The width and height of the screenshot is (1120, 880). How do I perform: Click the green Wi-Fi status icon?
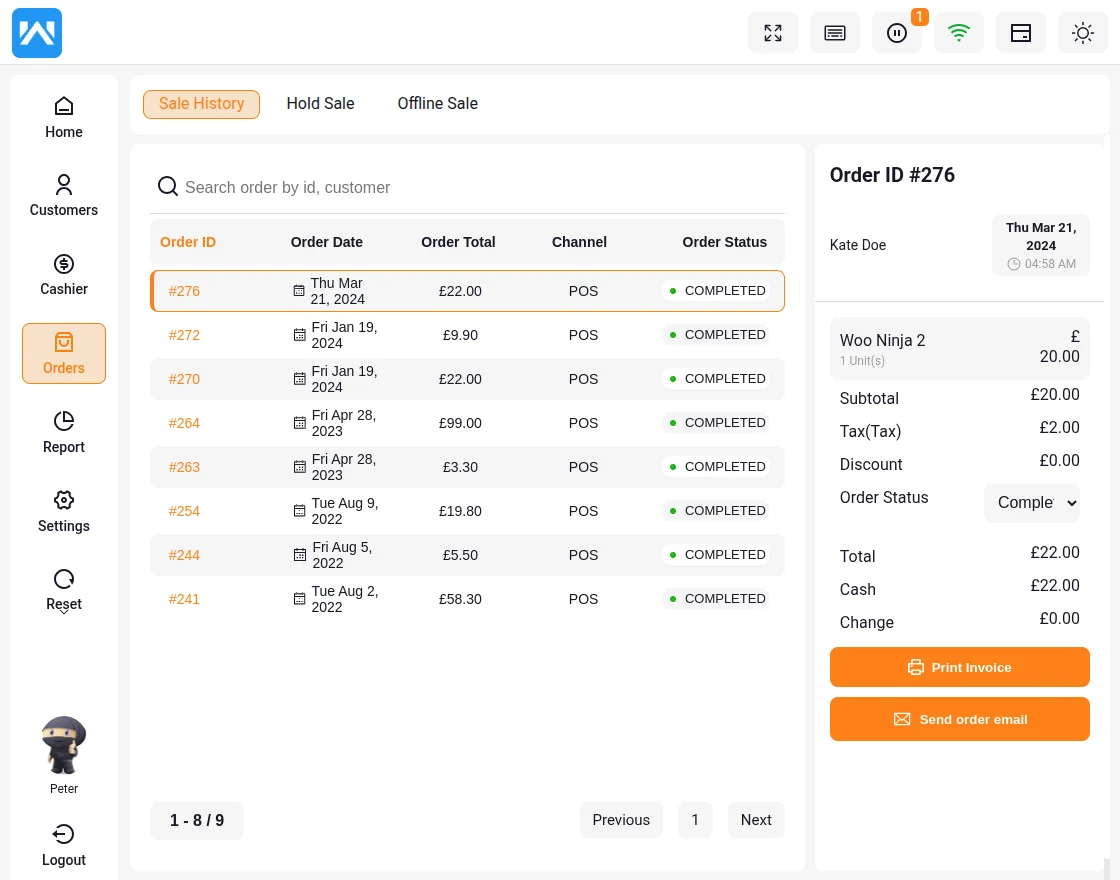point(959,33)
